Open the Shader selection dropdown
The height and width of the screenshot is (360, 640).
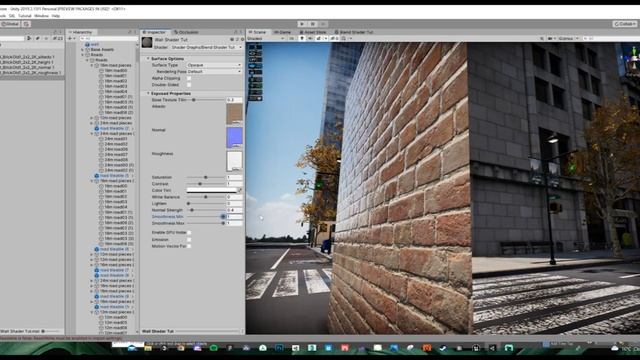(207, 47)
